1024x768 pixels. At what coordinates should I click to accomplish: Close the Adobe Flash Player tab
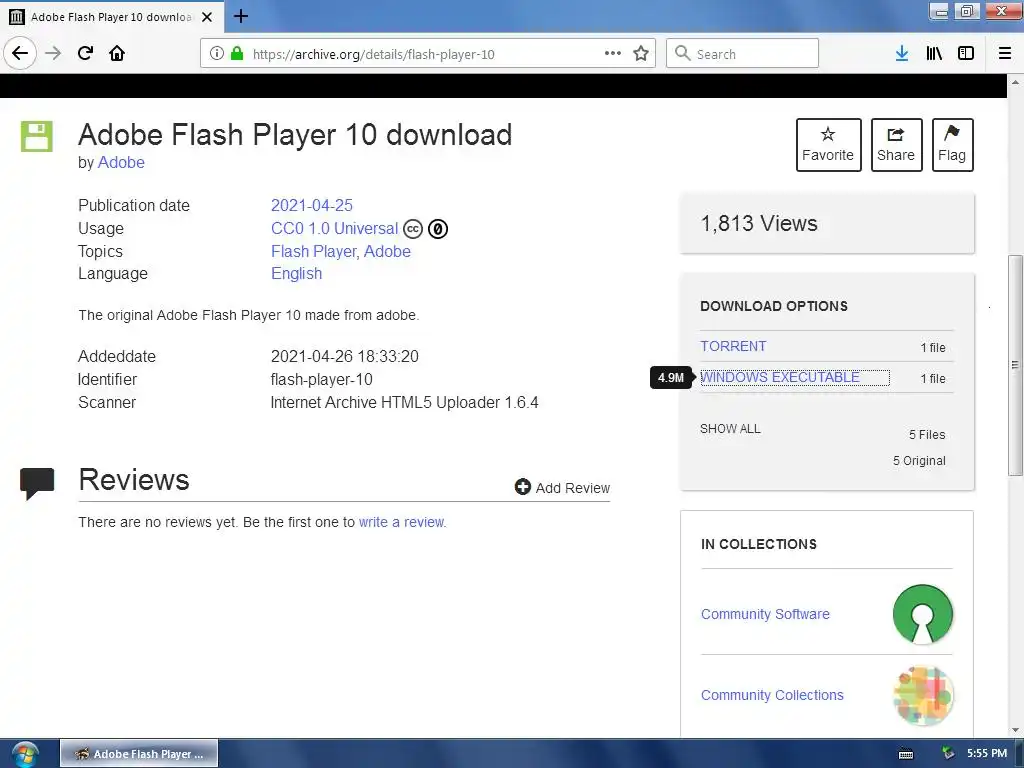207,17
